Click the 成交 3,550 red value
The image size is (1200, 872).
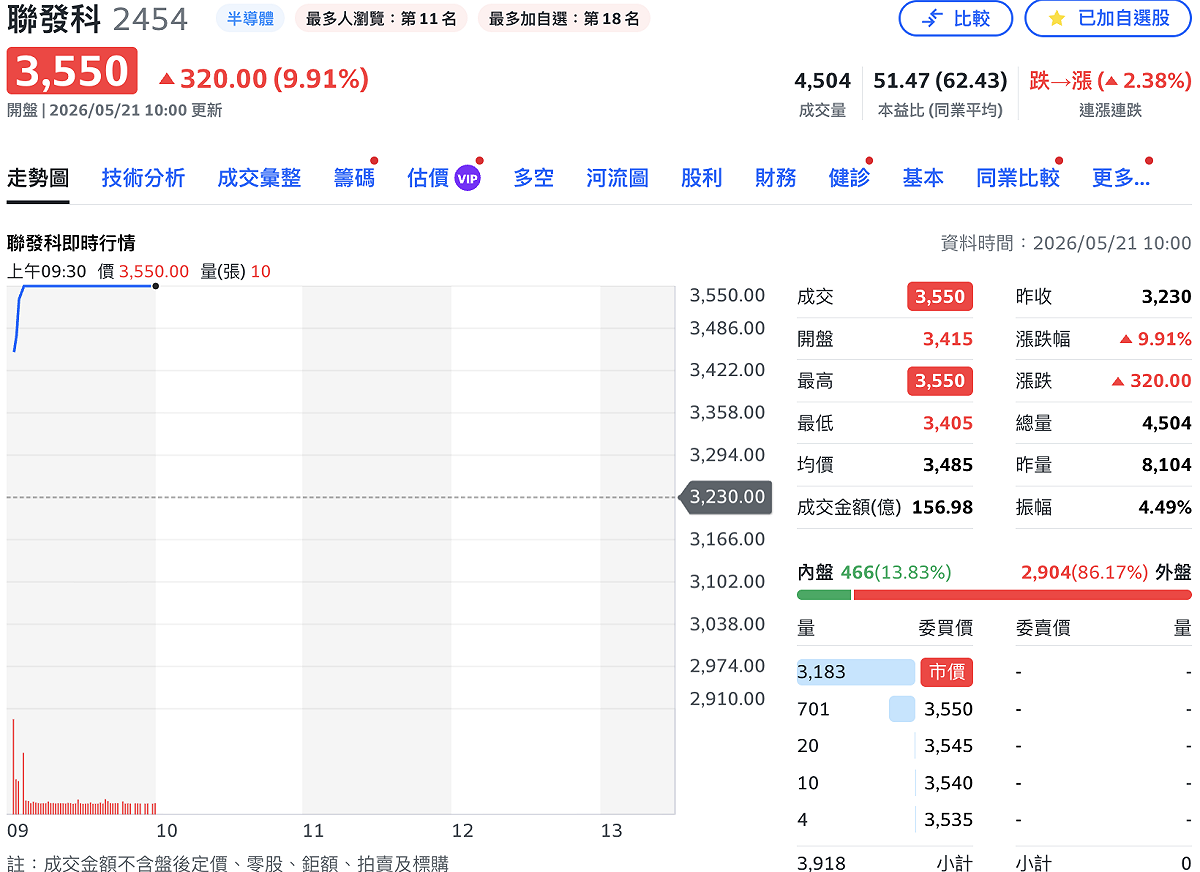[x=940, y=297]
